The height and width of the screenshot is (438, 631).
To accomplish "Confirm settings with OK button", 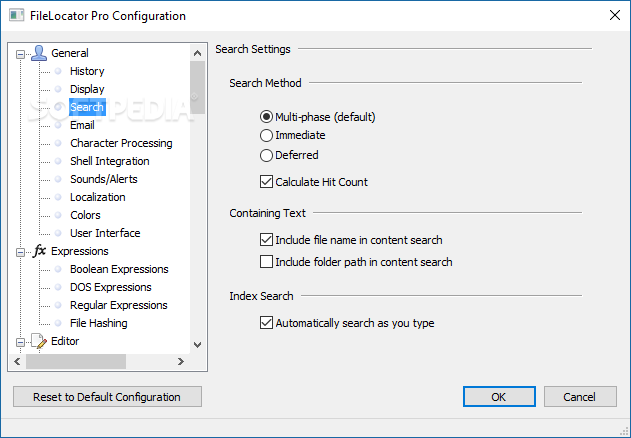I will pos(499,397).
